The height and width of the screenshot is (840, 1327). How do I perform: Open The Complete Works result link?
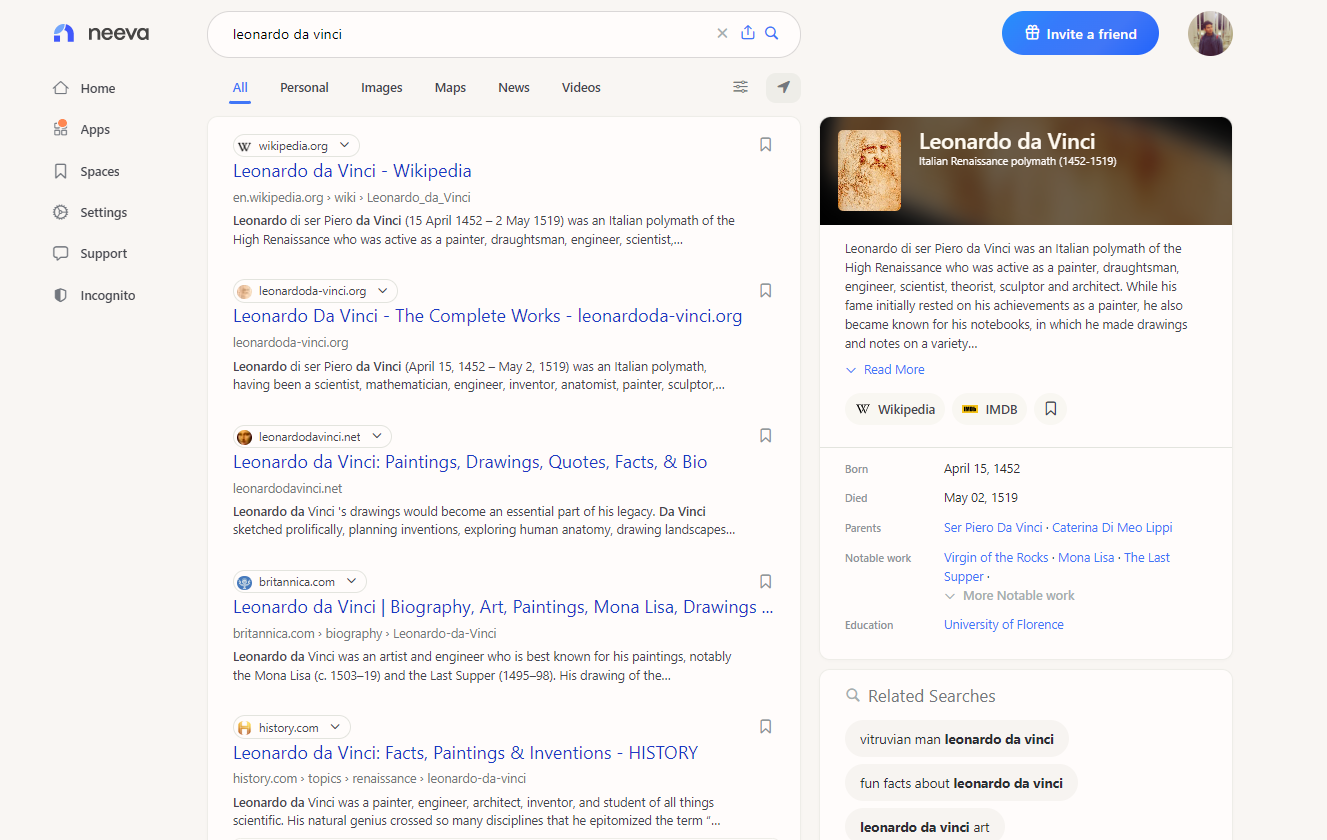(488, 316)
